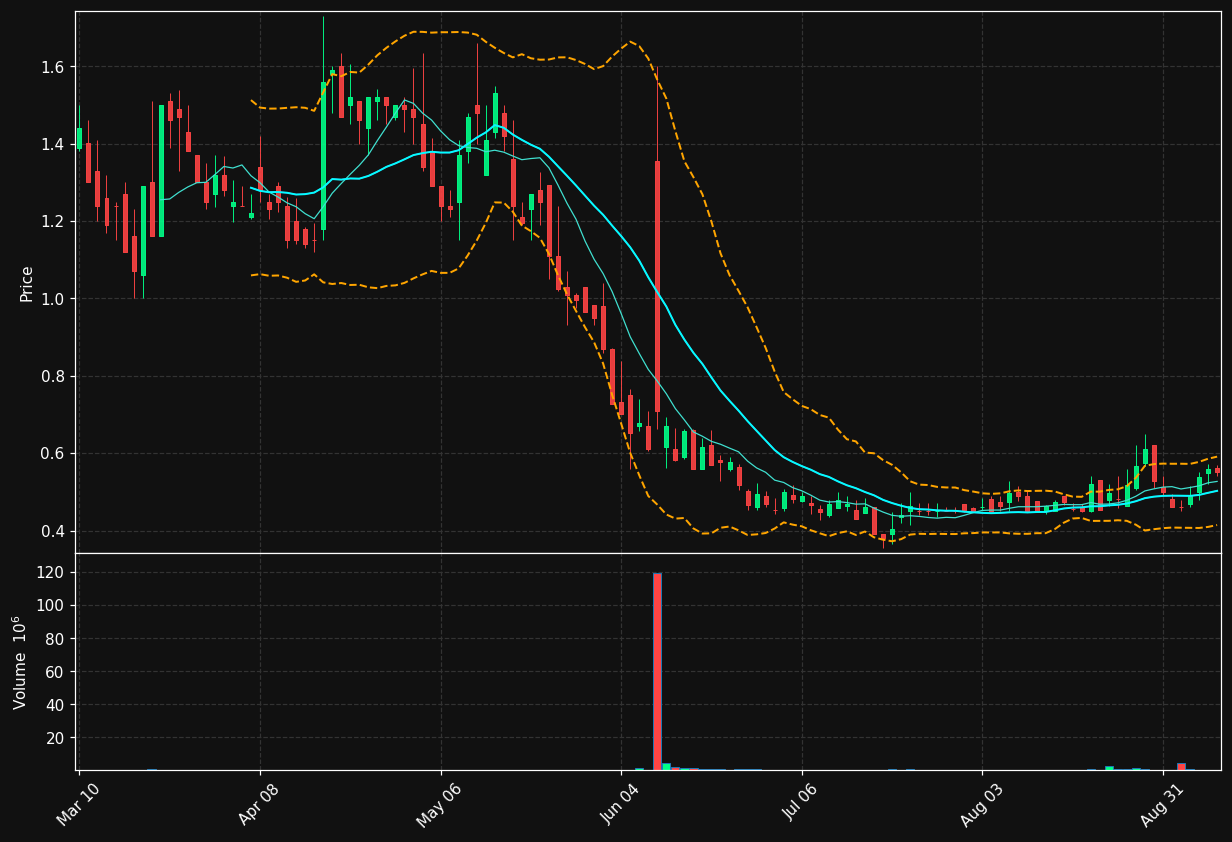Click the 60 volume axis value

(x=55, y=671)
